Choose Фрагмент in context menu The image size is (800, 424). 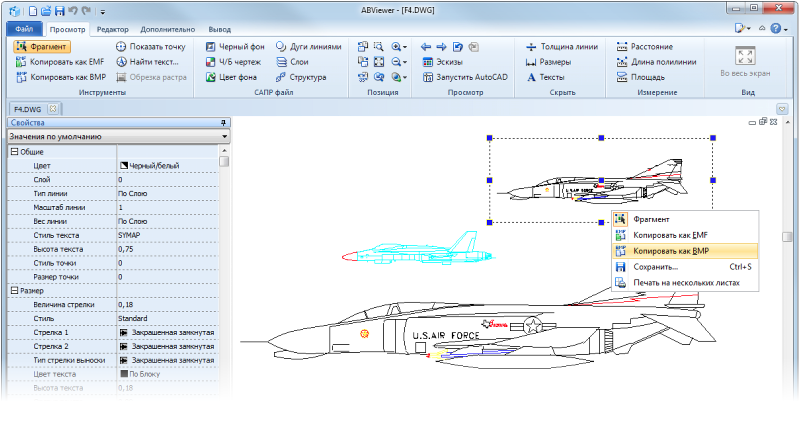tap(685, 219)
